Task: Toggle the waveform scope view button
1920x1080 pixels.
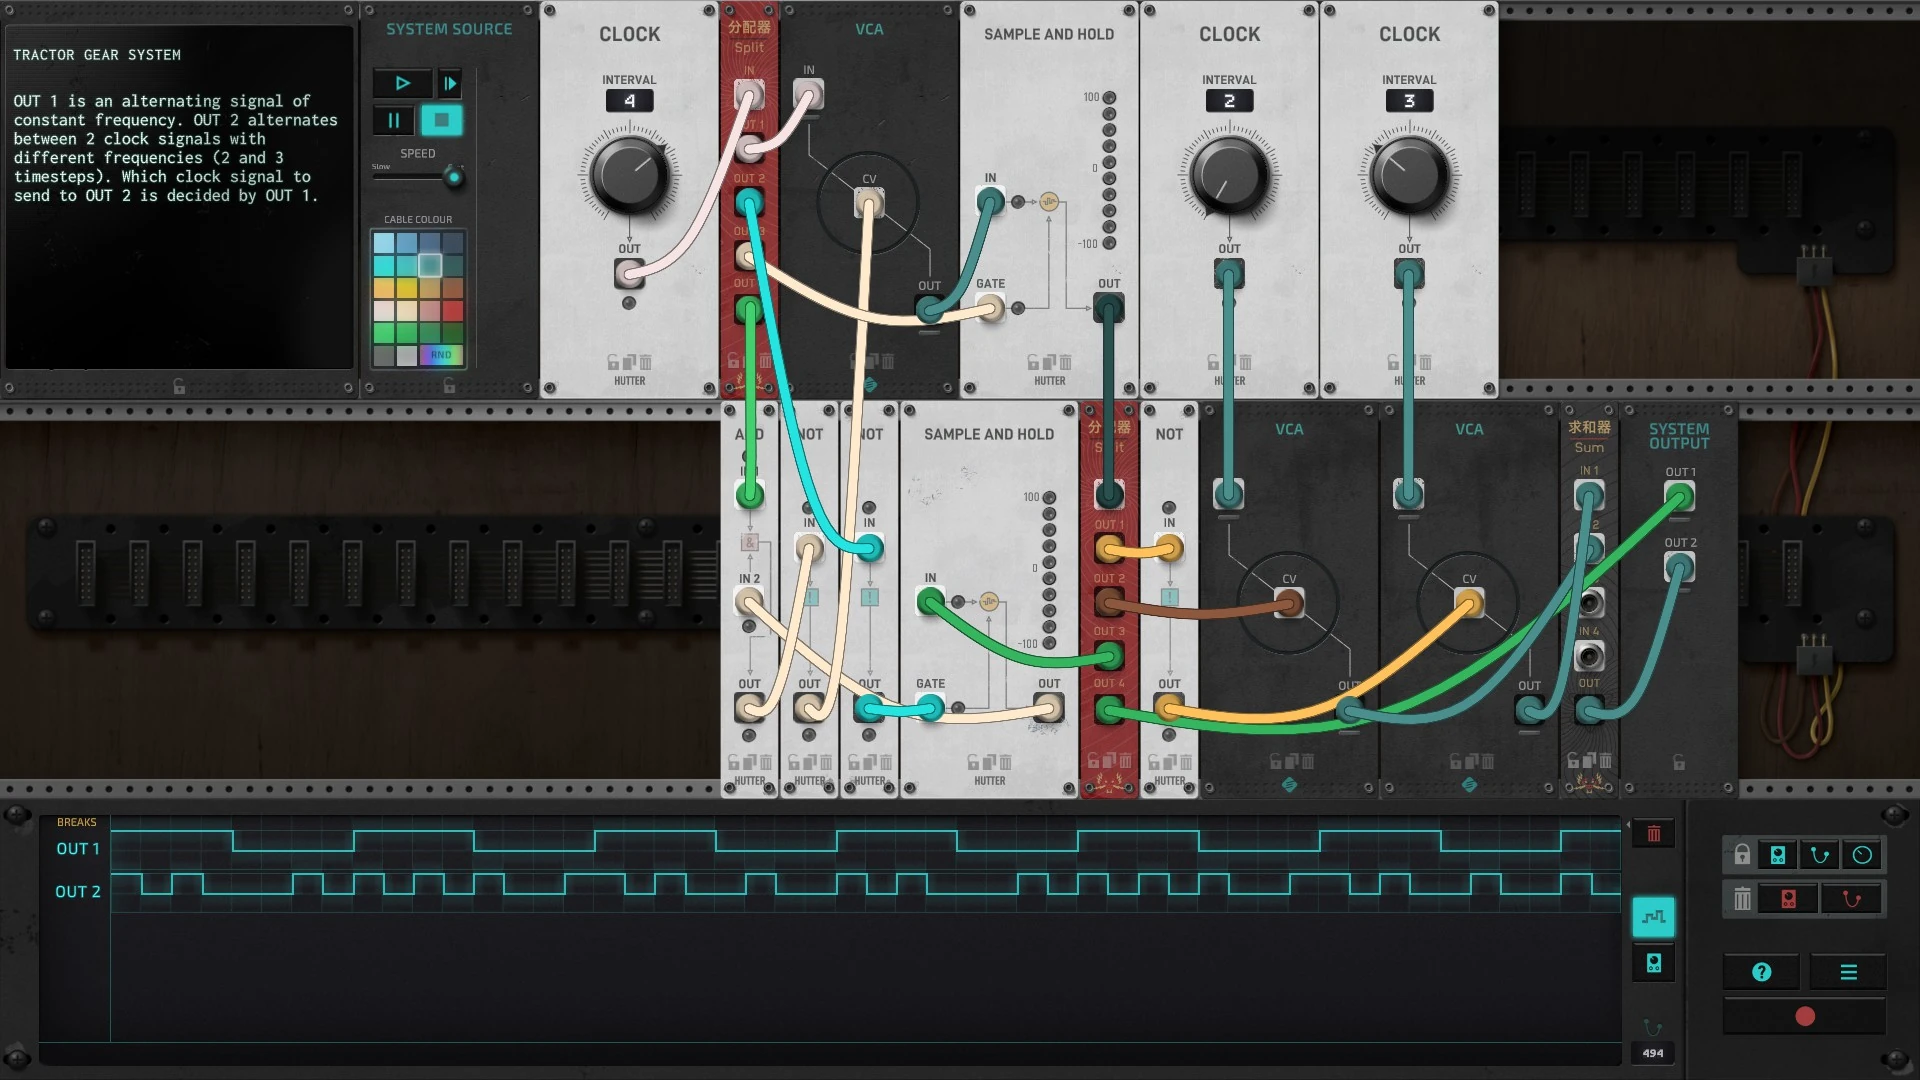Action: point(1653,916)
